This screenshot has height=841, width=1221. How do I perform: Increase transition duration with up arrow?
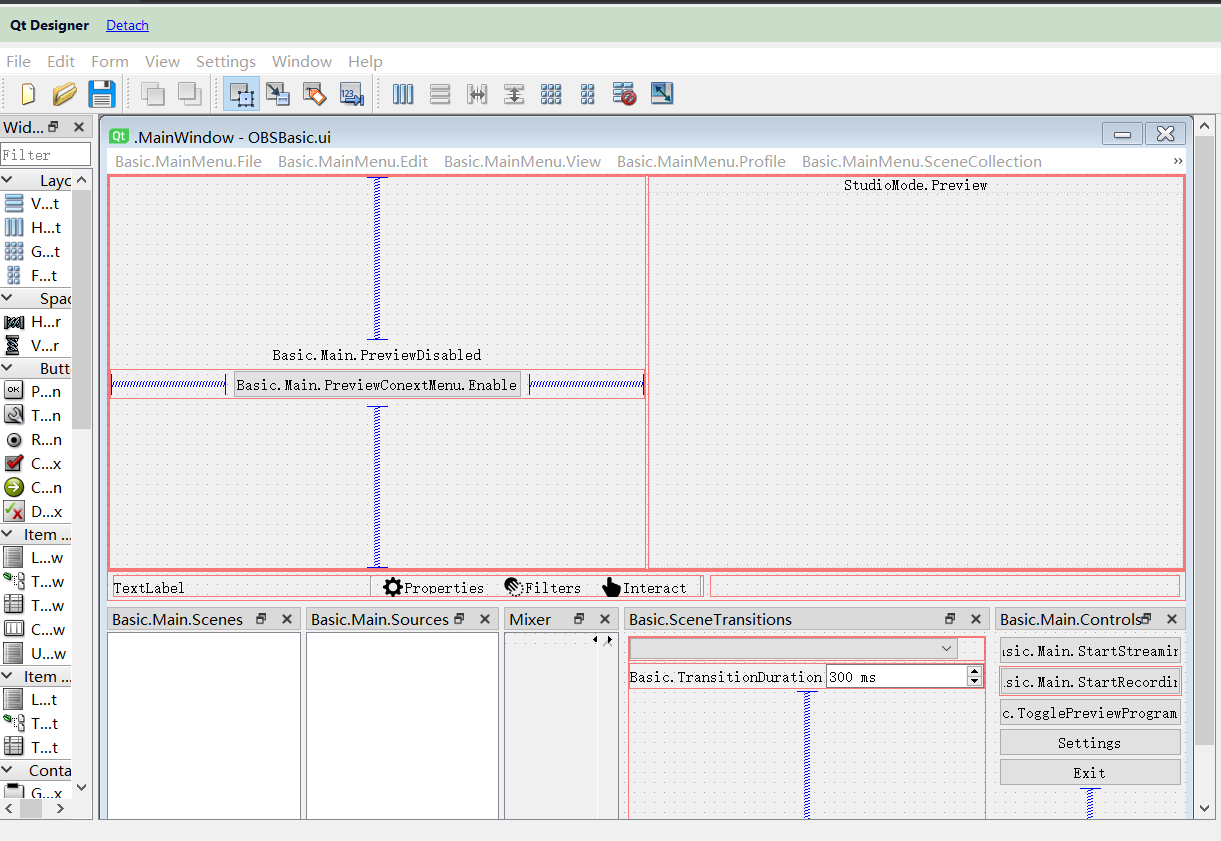[x=974, y=672]
